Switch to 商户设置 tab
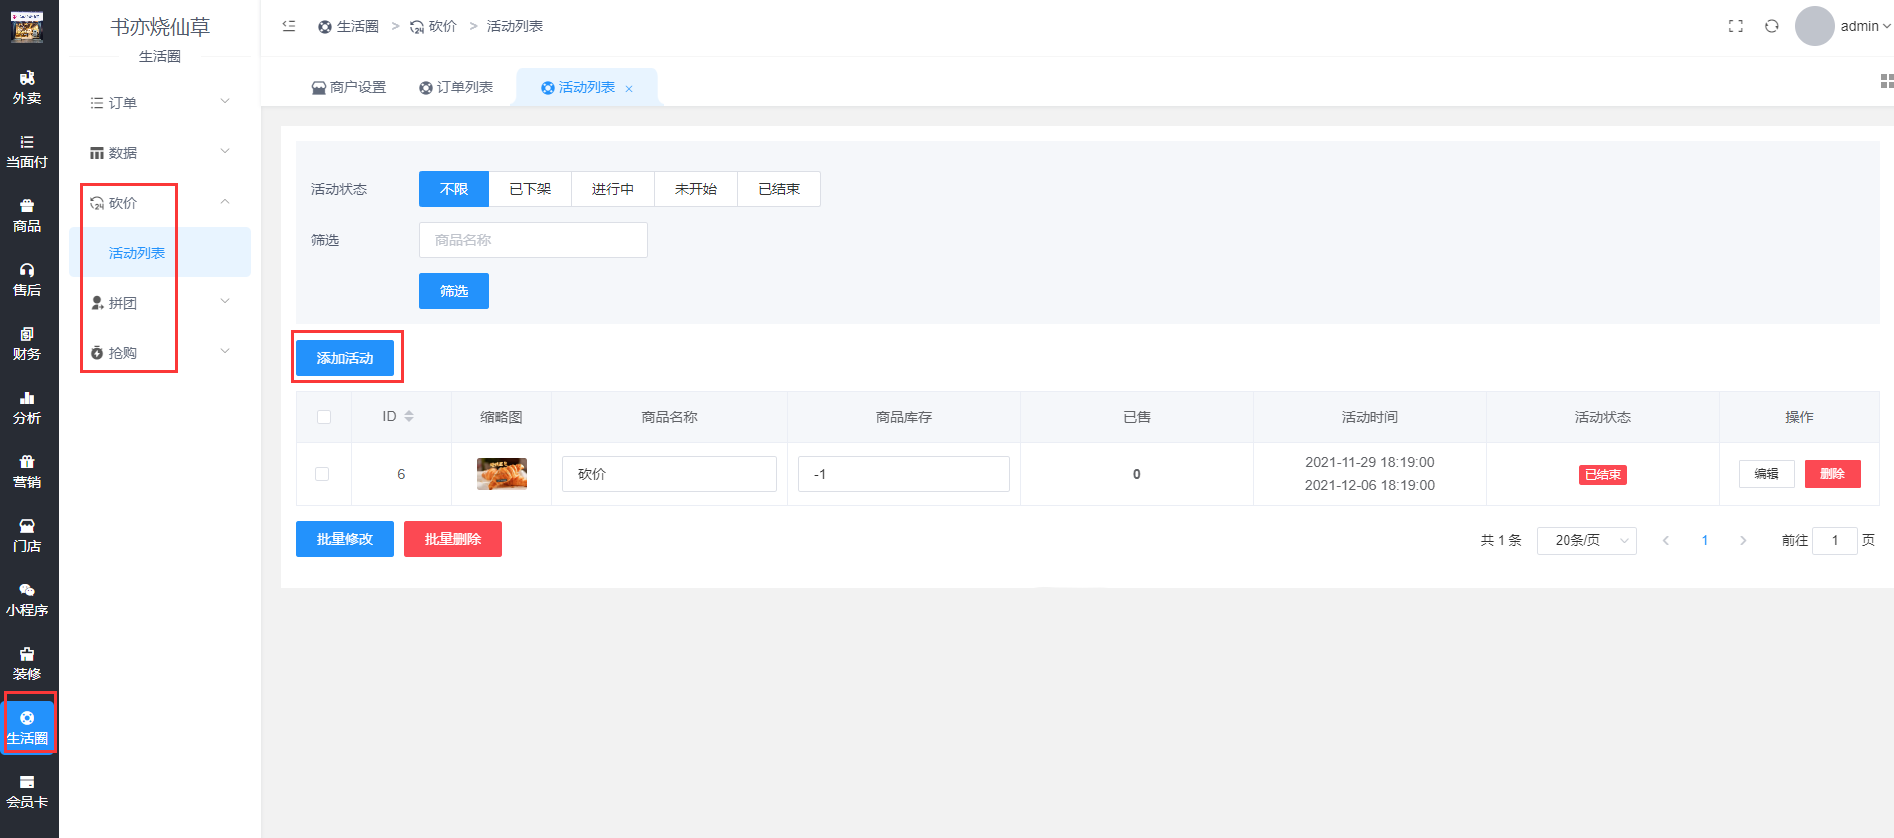1894x838 pixels. pyautogui.click(x=349, y=87)
